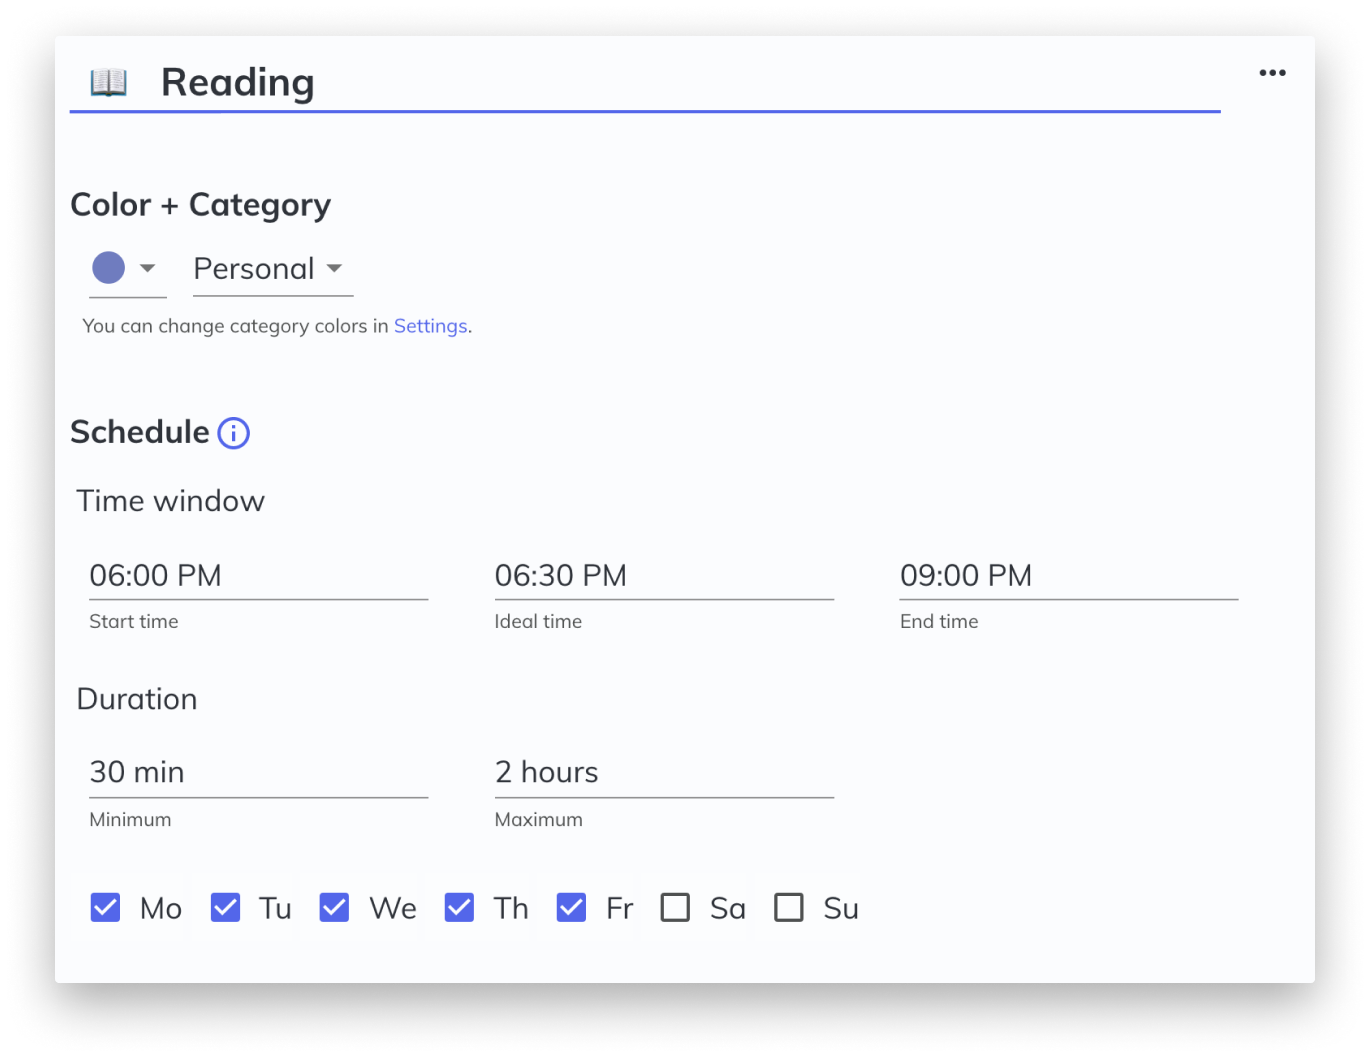Set the 30 min minimum duration
The image size is (1370, 1057).
[259, 773]
